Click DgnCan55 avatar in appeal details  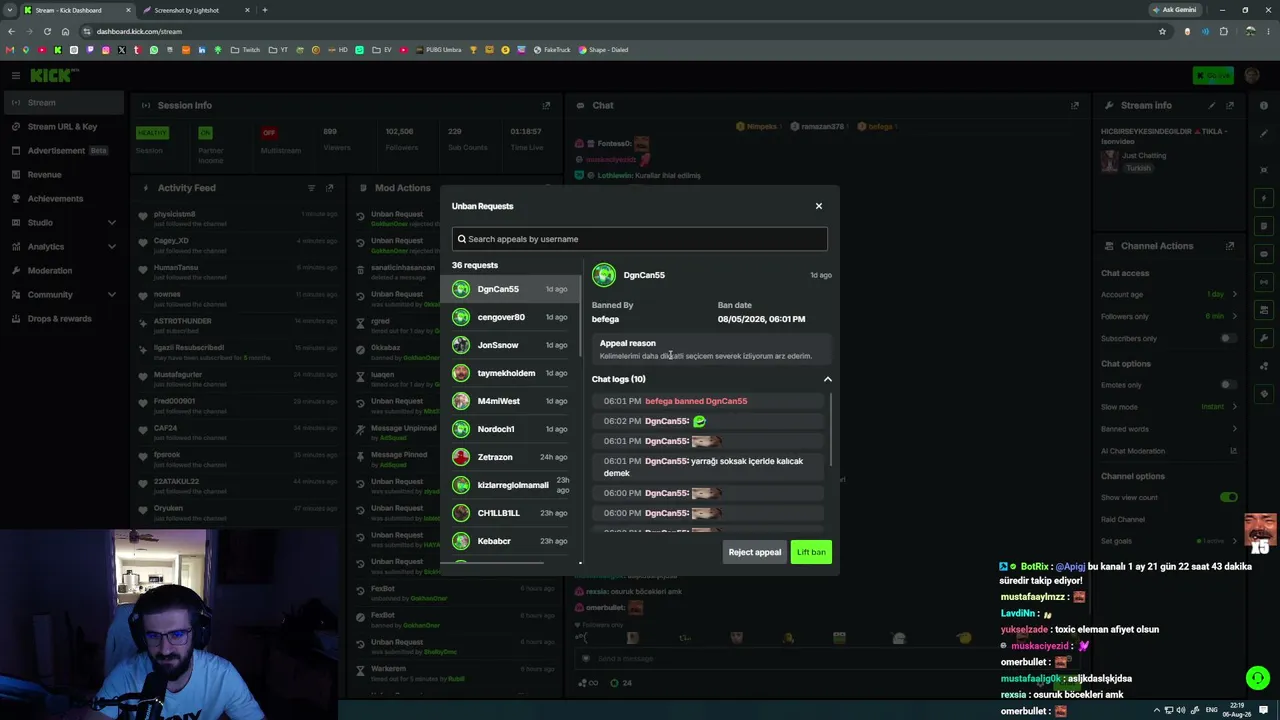click(604, 275)
